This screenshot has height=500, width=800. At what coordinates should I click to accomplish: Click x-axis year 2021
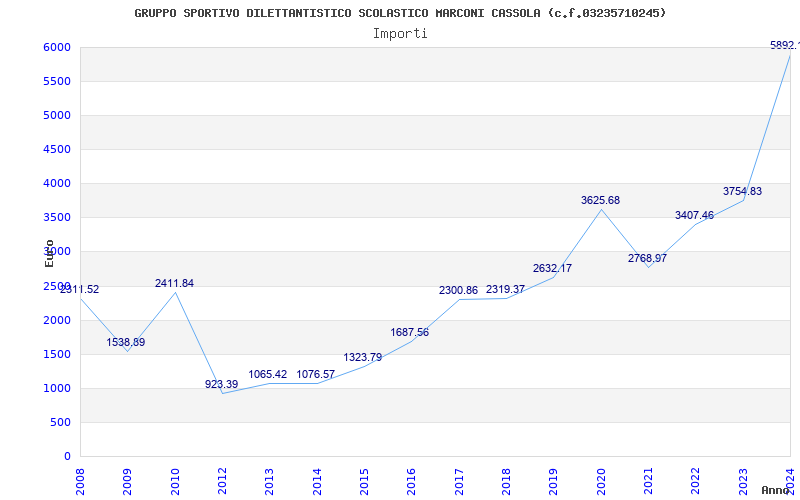point(648,482)
